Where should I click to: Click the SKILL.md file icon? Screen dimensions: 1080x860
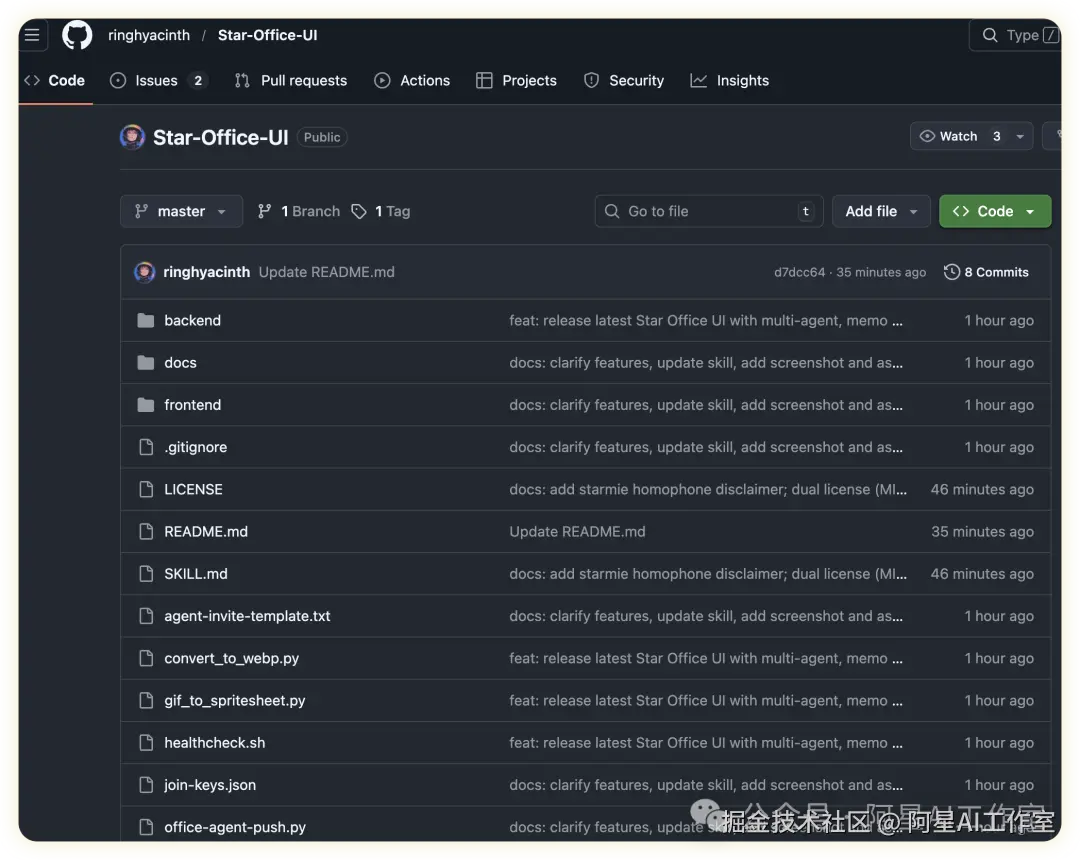tap(146, 574)
